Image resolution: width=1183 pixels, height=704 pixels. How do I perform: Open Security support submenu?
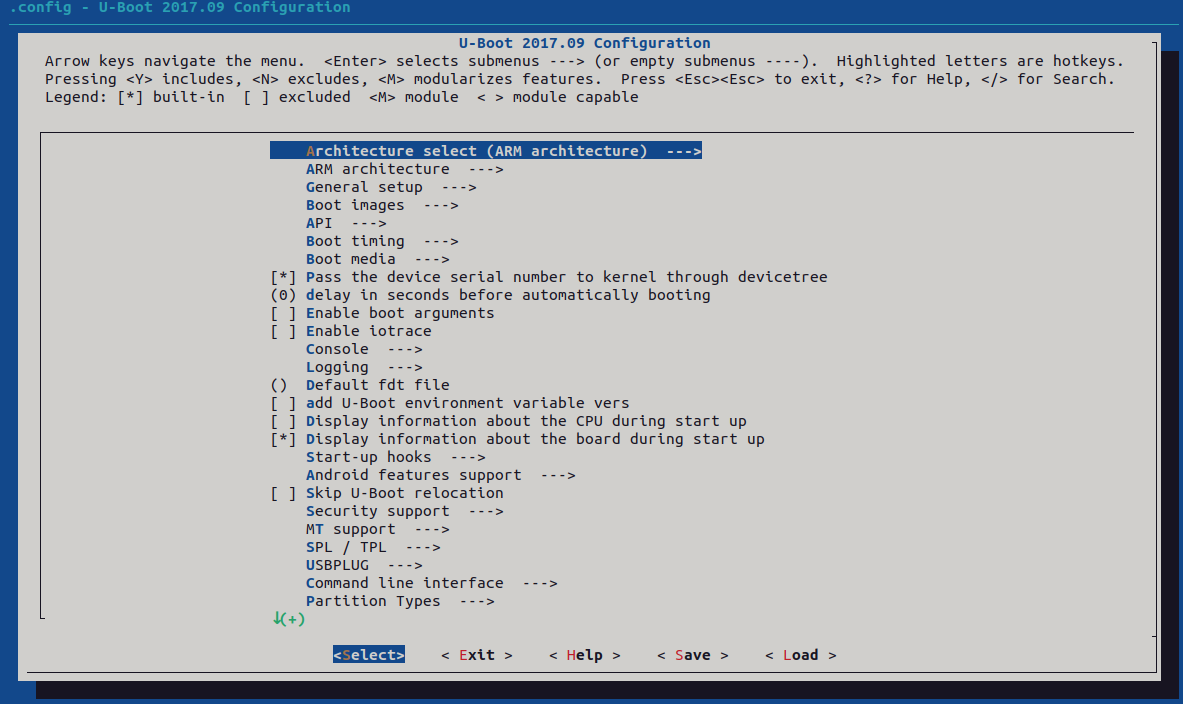tap(404, 512)
